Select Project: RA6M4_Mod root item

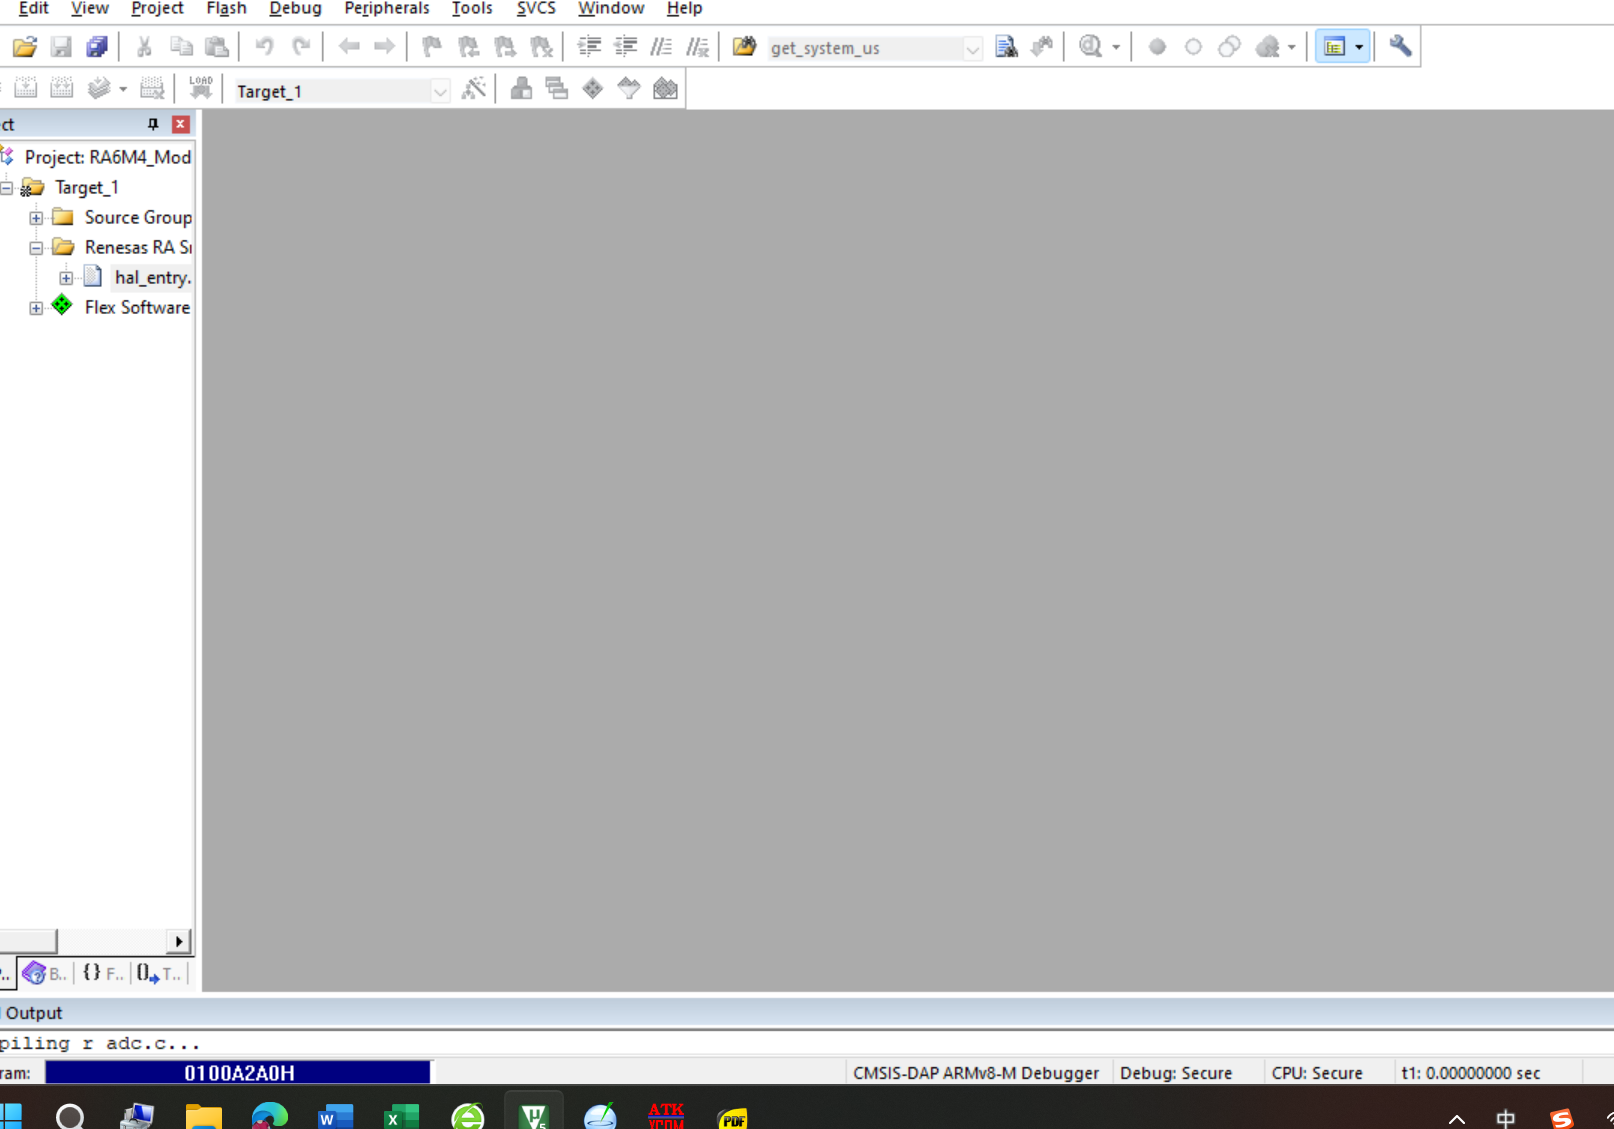pyautogui.click(x=108, y=158)
